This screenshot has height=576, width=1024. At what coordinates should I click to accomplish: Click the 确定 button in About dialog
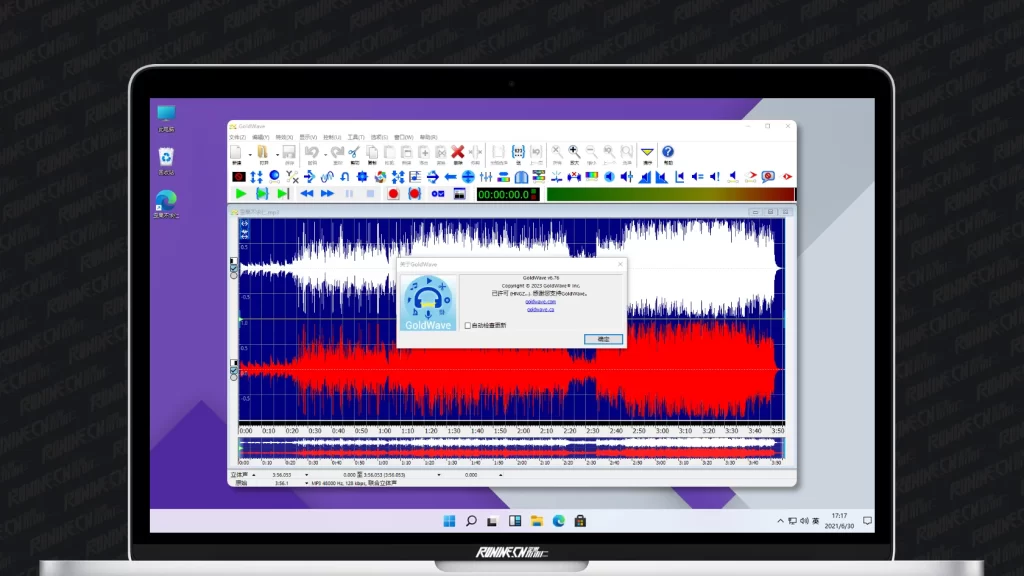tap(603, 339)
